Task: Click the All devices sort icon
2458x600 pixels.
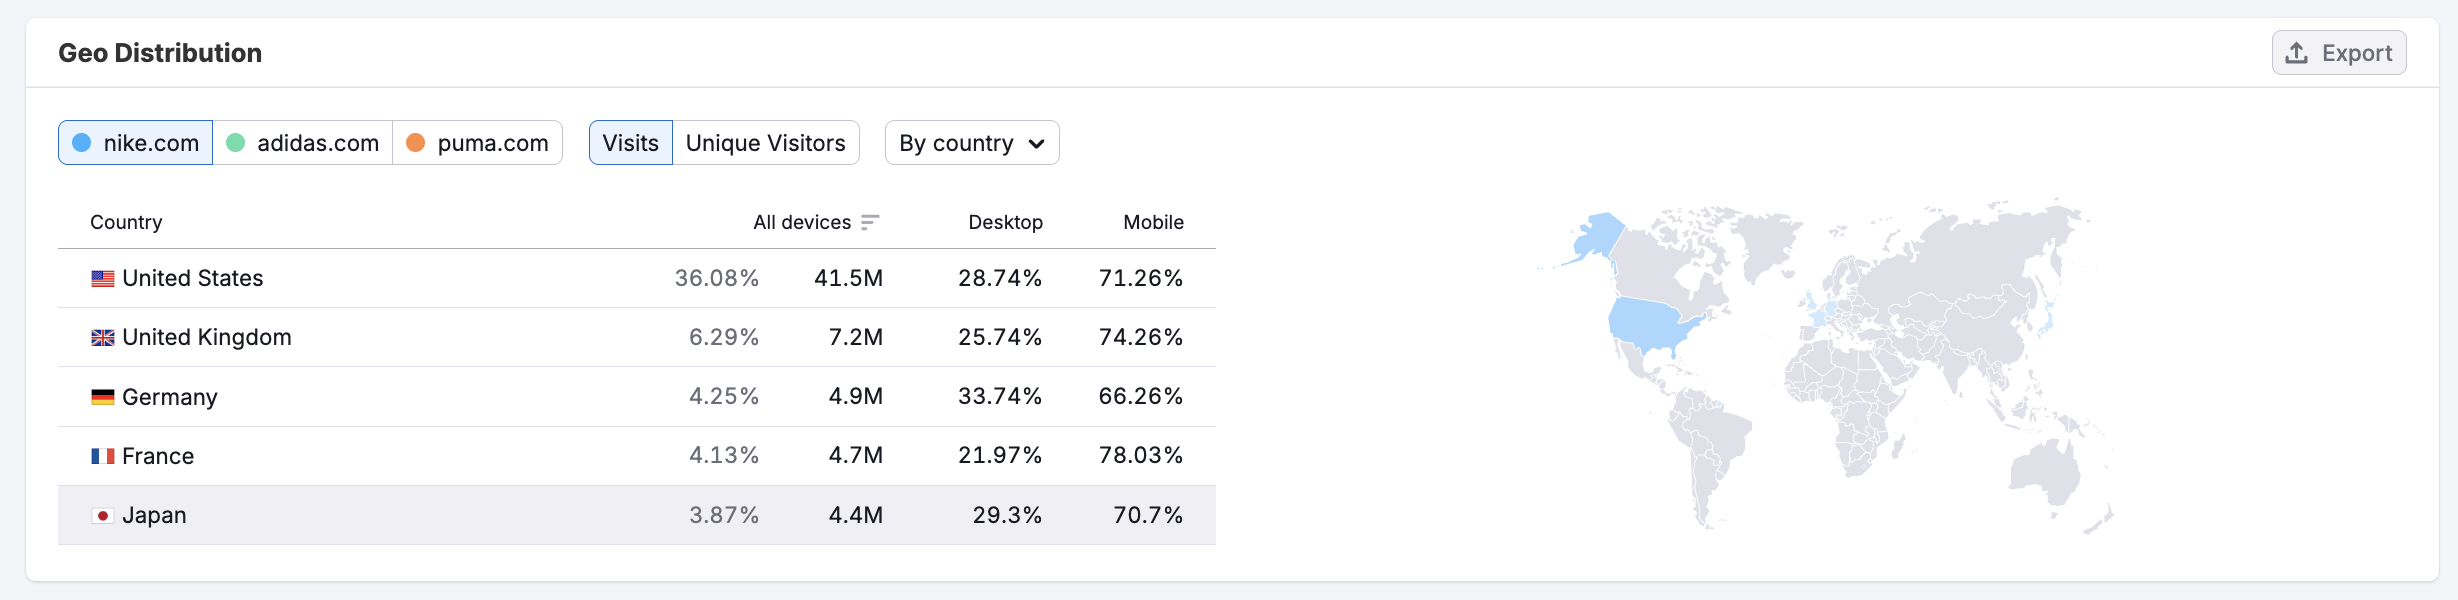Action: (870, 222)
